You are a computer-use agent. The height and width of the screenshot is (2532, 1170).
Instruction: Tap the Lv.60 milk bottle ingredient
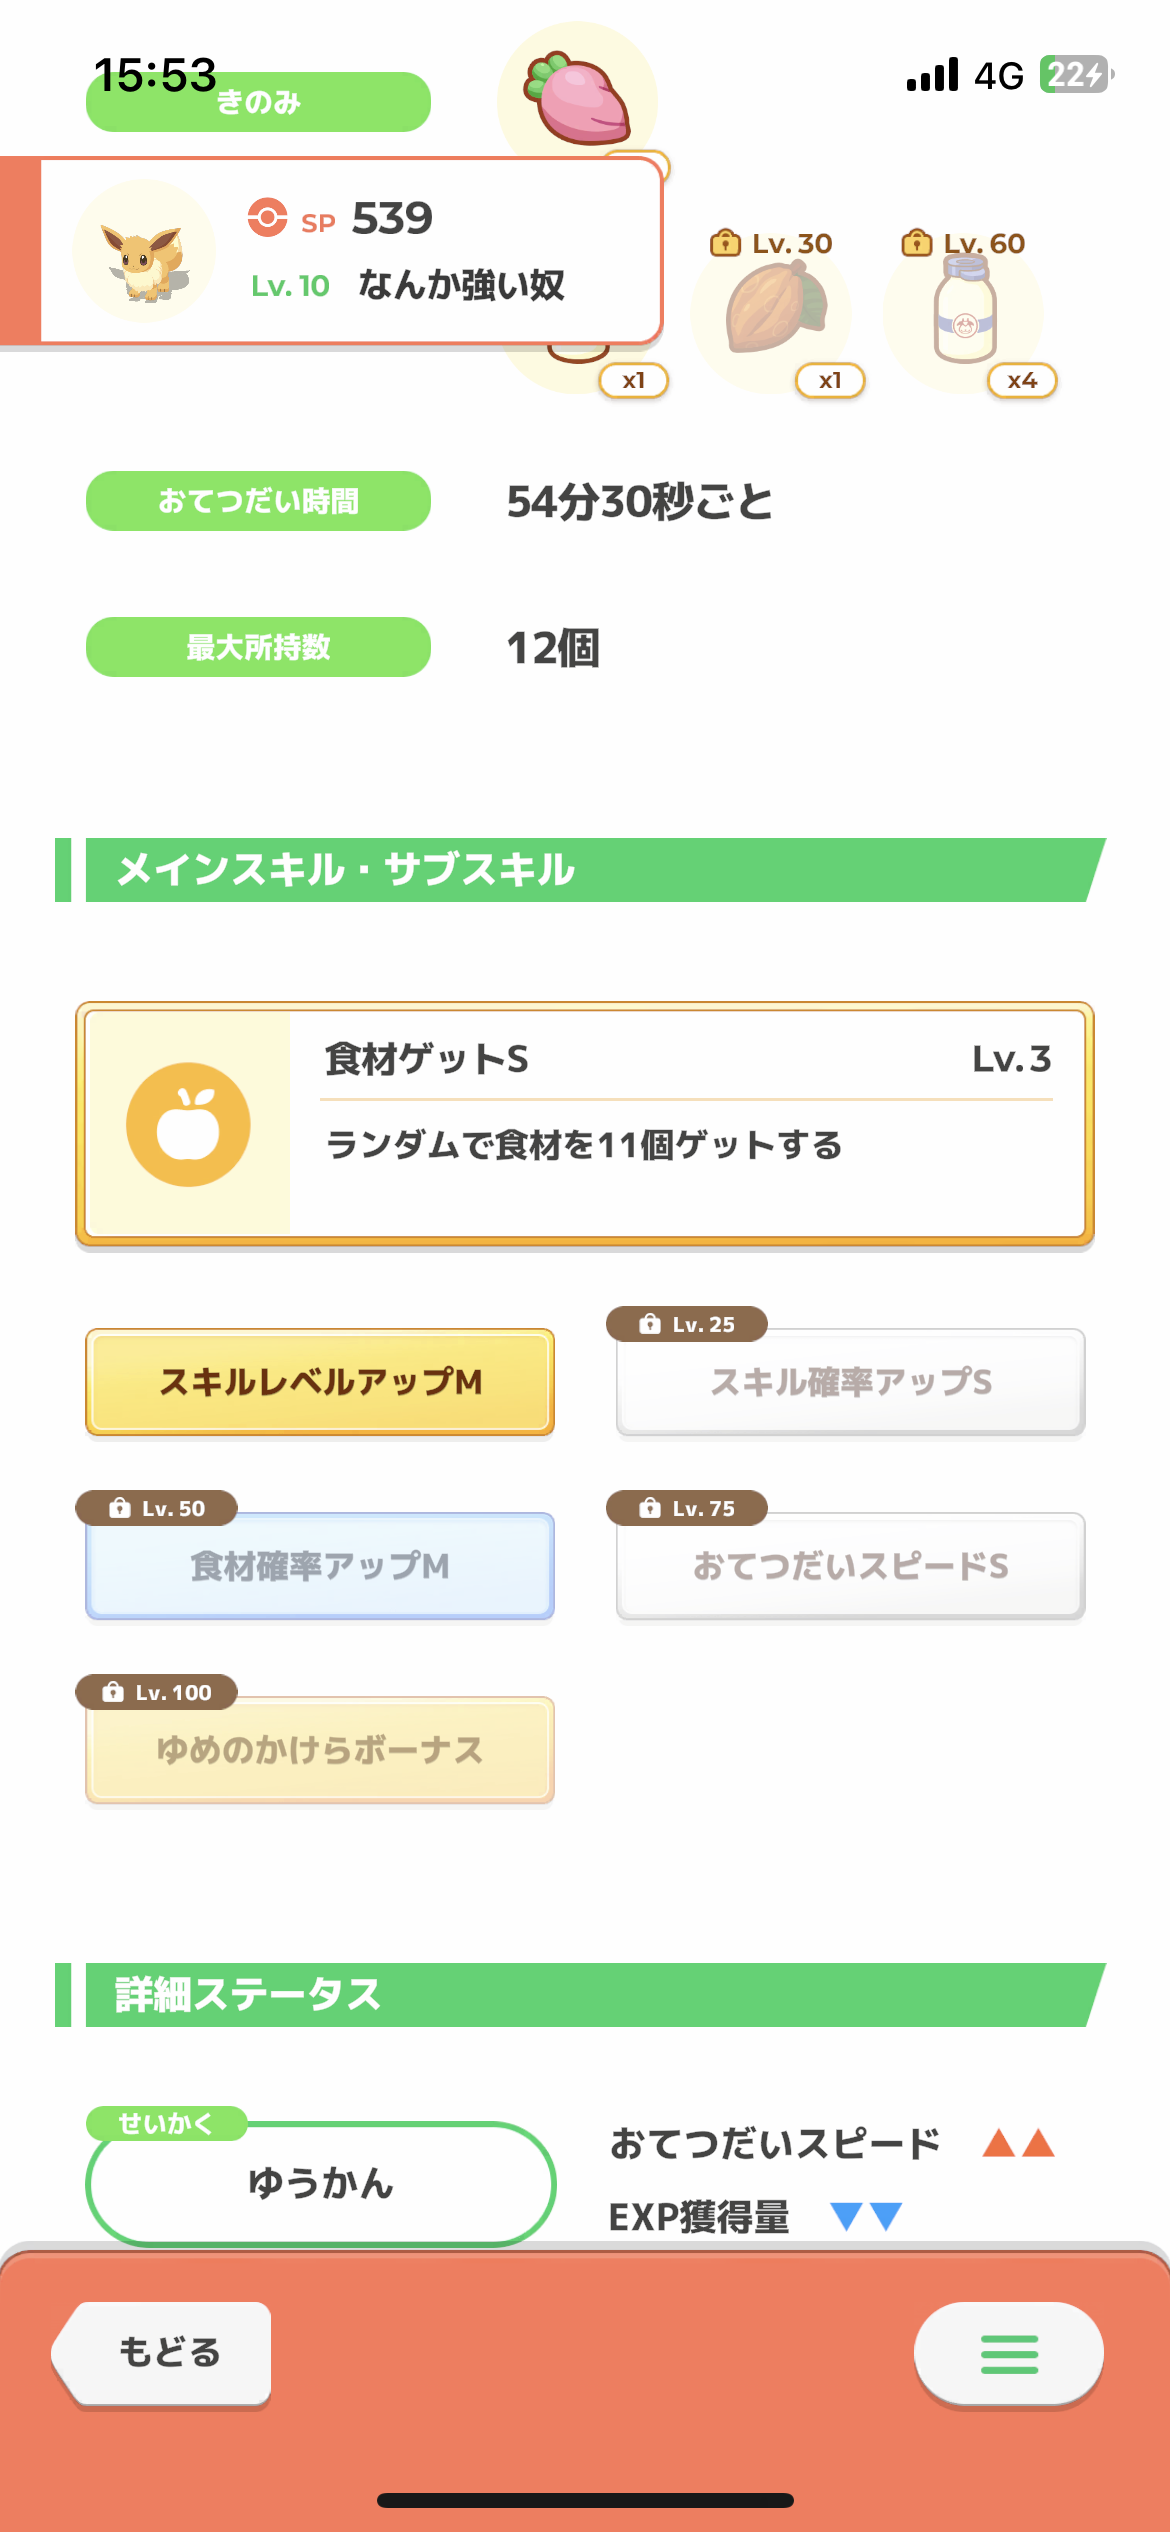pos(964,312)
